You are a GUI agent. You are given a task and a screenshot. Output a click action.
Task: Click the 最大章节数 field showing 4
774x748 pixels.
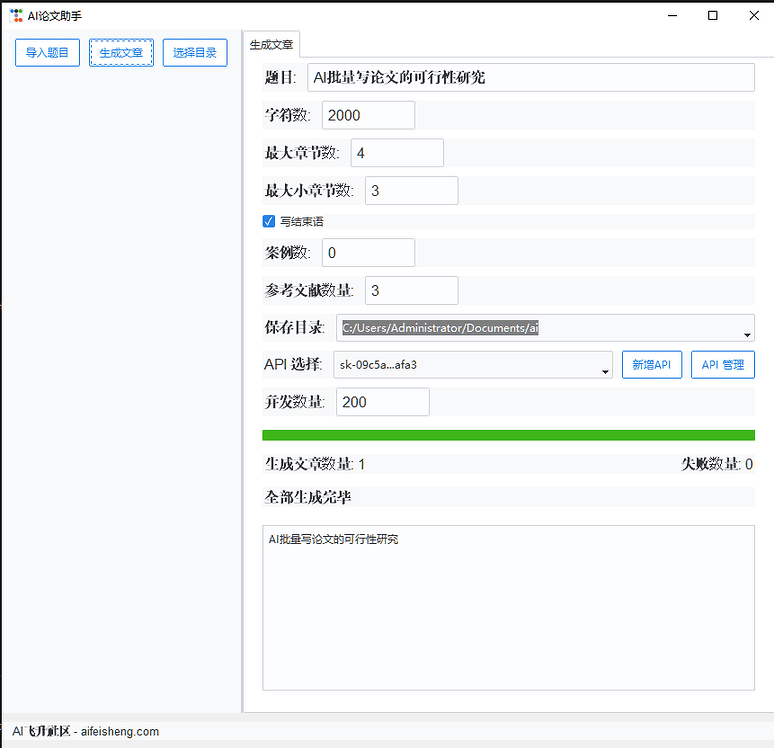click(397, 153)
